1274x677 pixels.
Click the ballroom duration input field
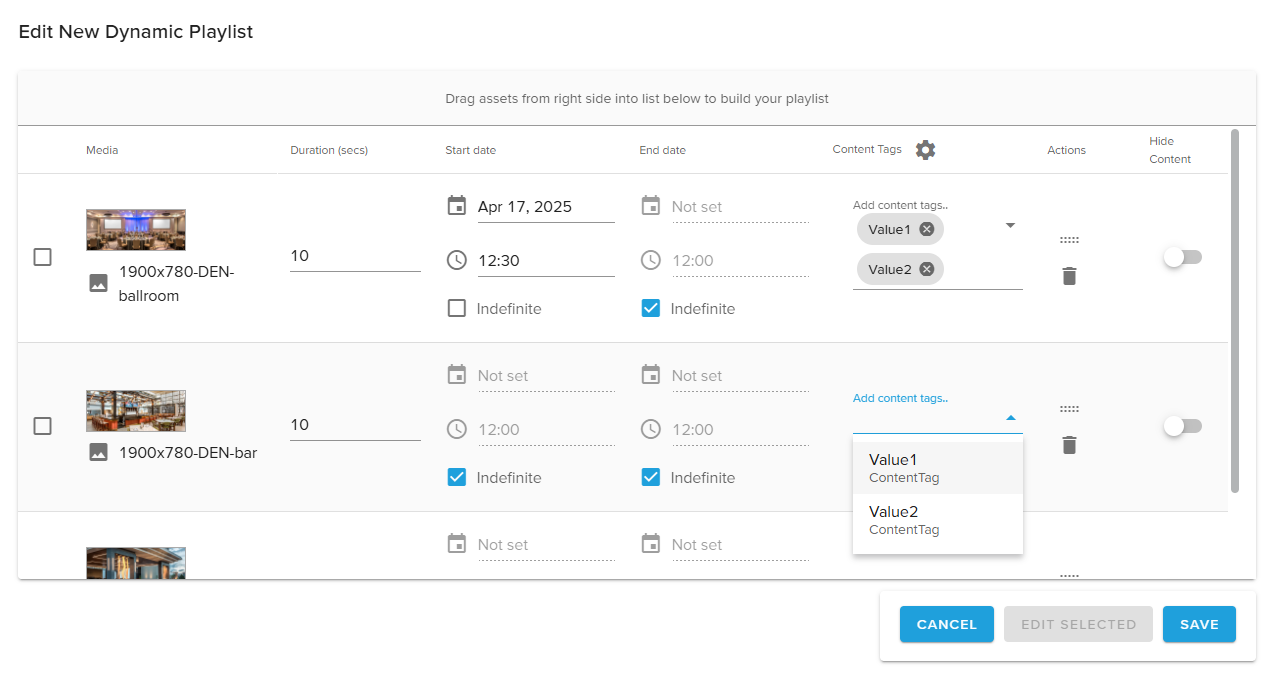coord(354,256)
